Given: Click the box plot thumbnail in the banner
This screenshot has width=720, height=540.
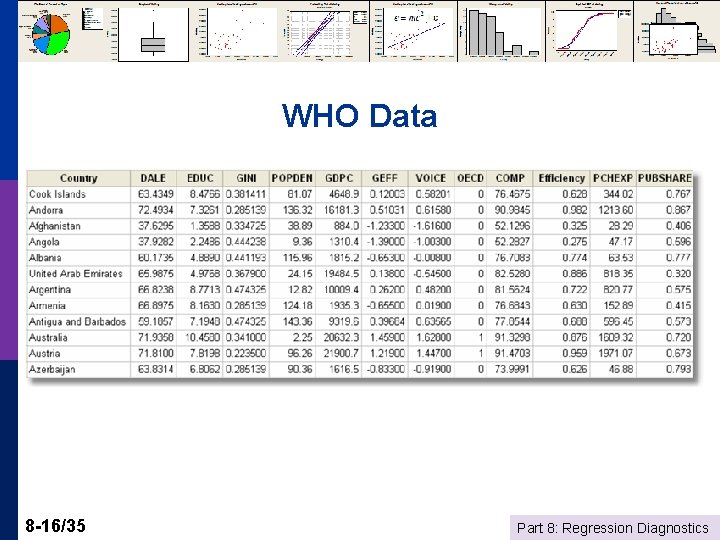Looking at the screenshot, I should (148, 31).
